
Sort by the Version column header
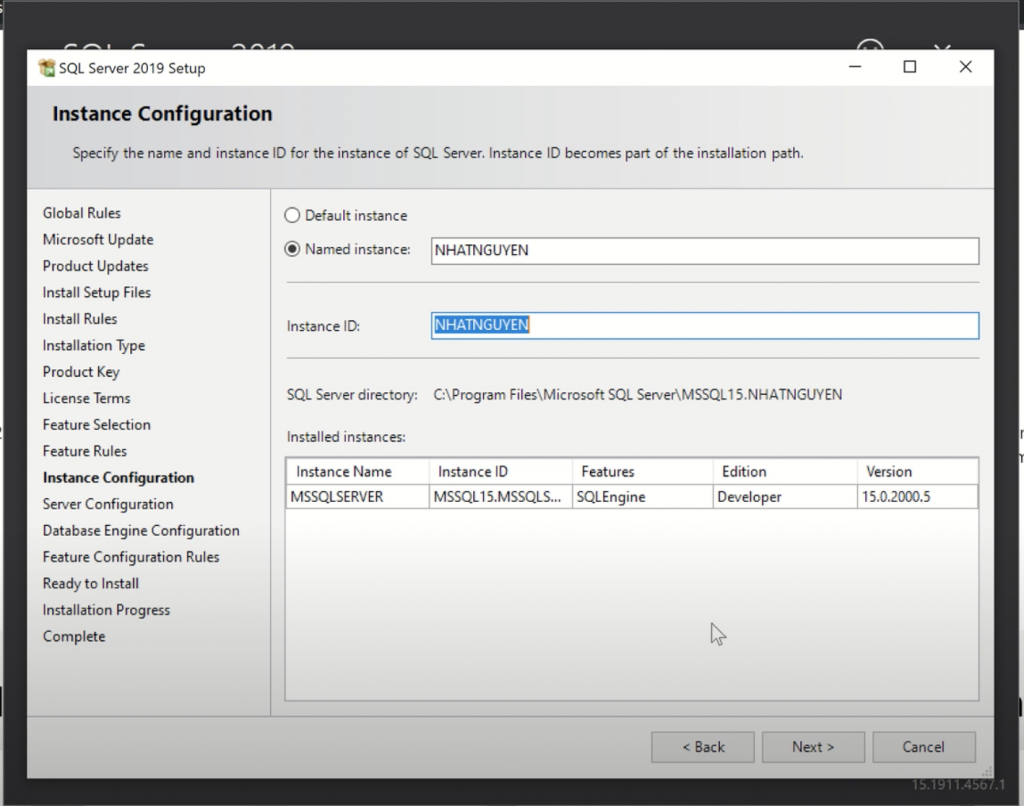tap(918, 472)
